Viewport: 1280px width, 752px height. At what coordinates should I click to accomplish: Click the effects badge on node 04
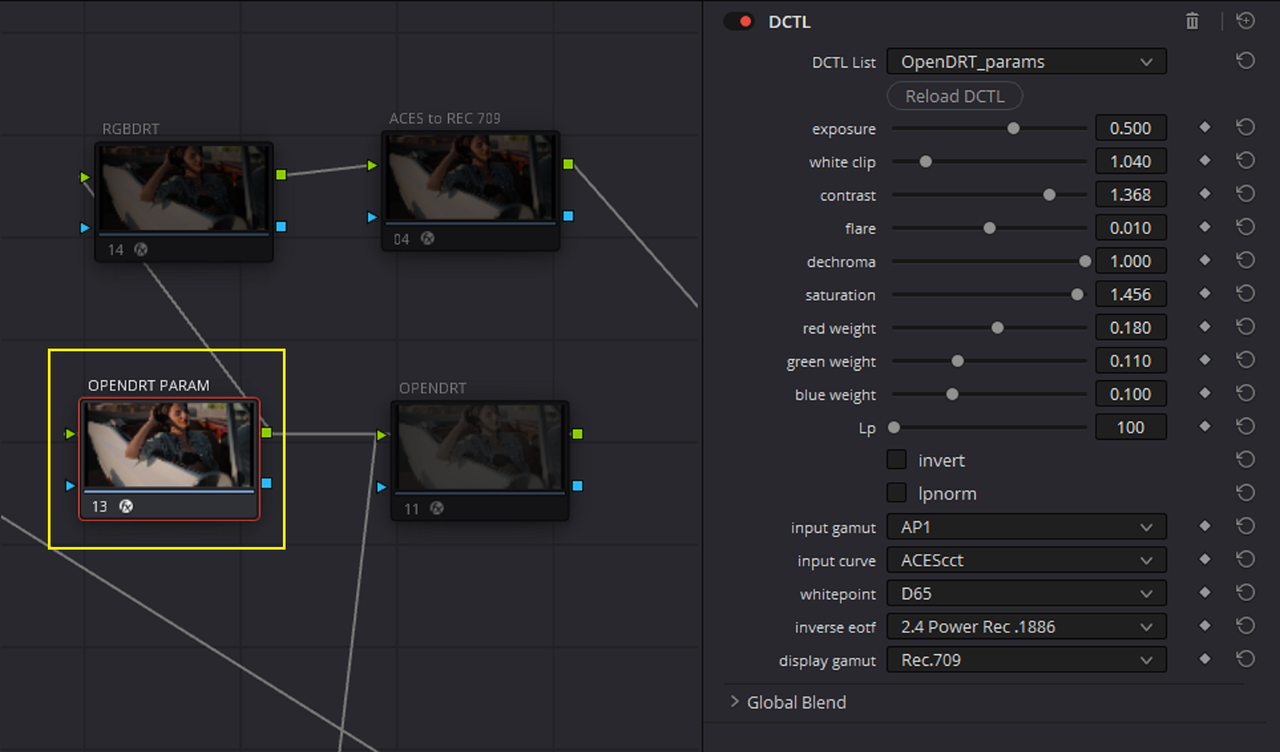pyautogui.click(x=427, y=238)
